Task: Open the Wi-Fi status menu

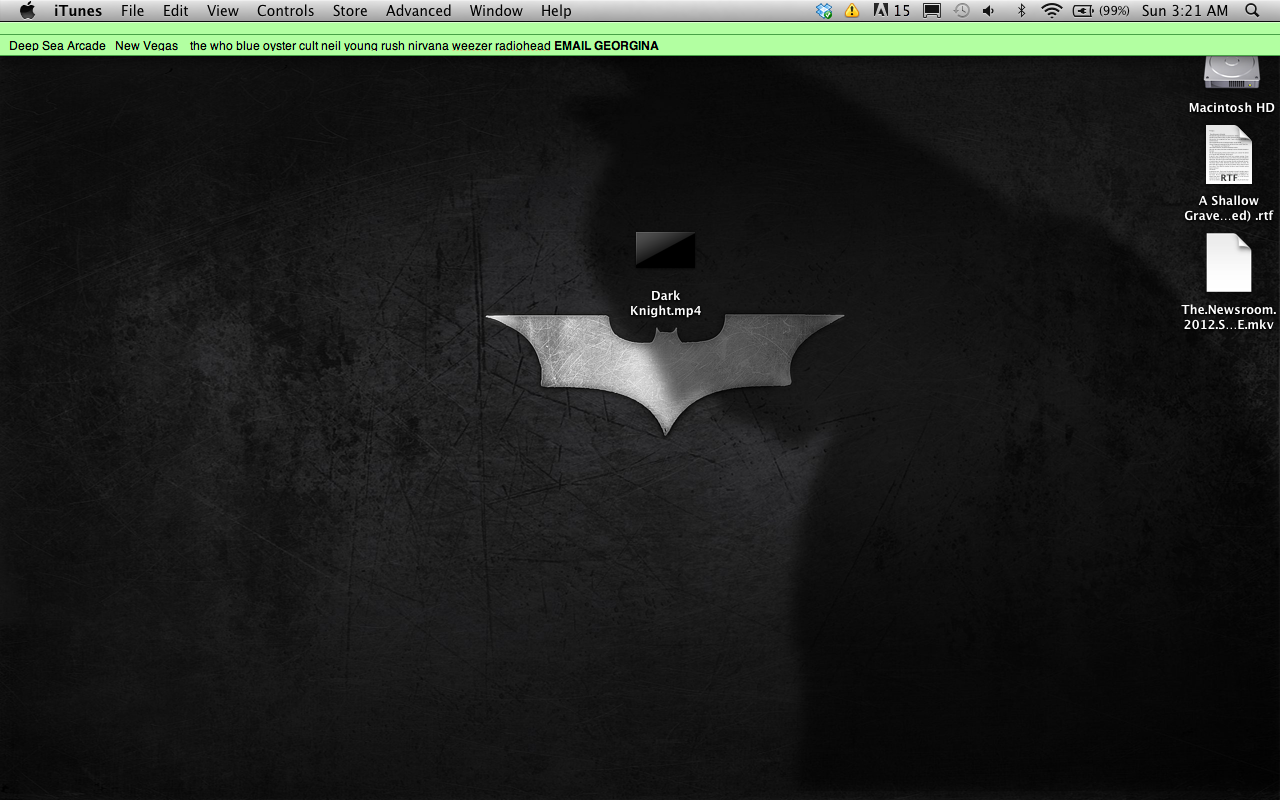Action: 1051,11
